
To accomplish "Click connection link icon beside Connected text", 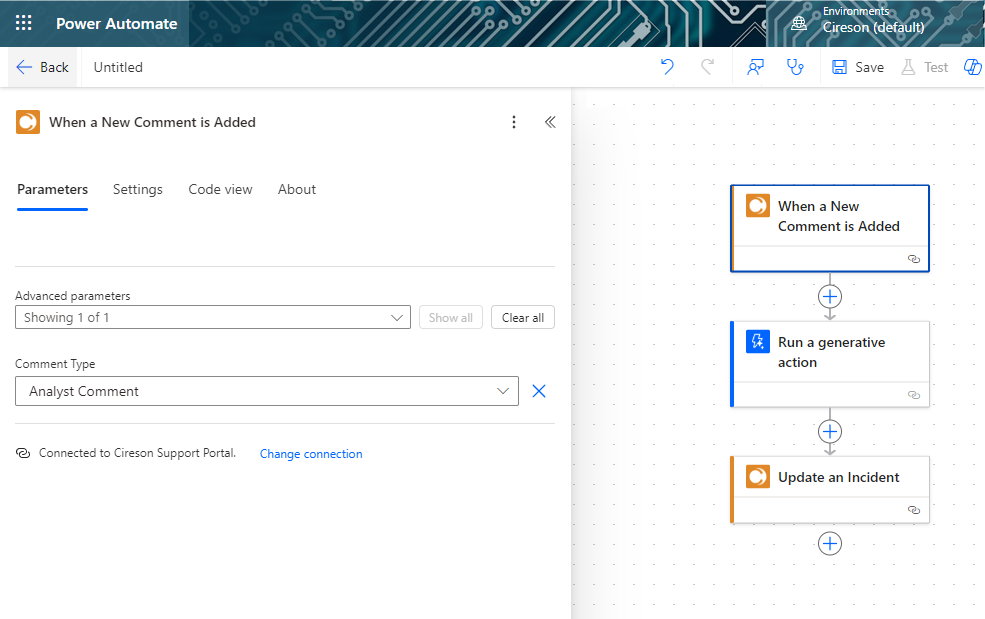I will 23,453.
